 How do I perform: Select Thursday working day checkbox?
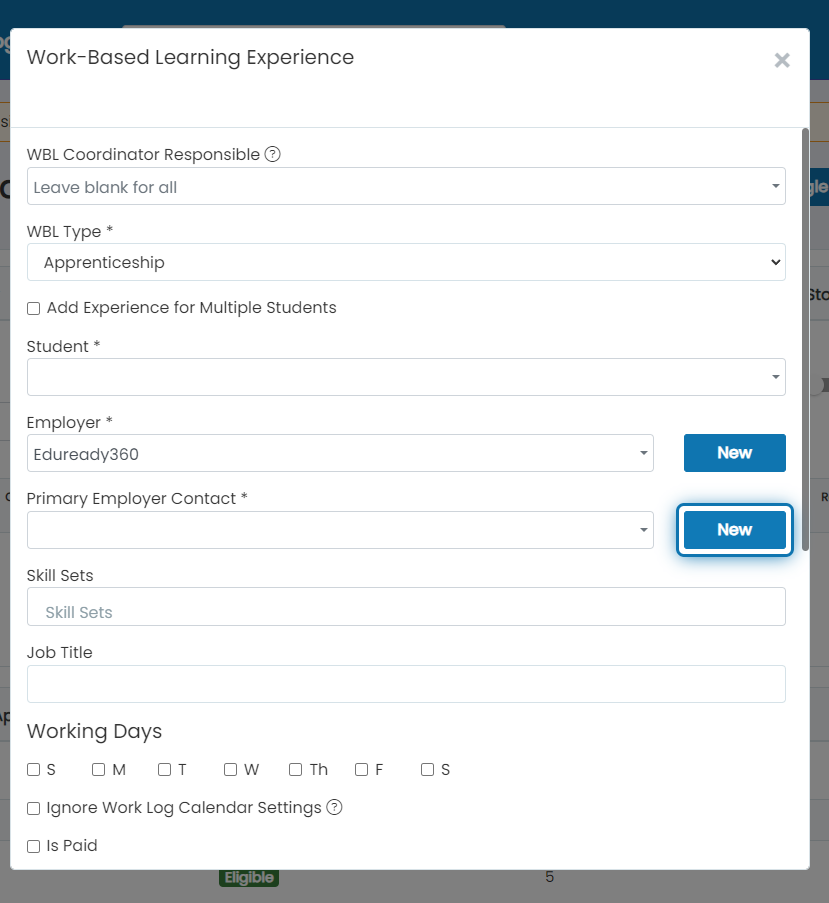(295, 770)
